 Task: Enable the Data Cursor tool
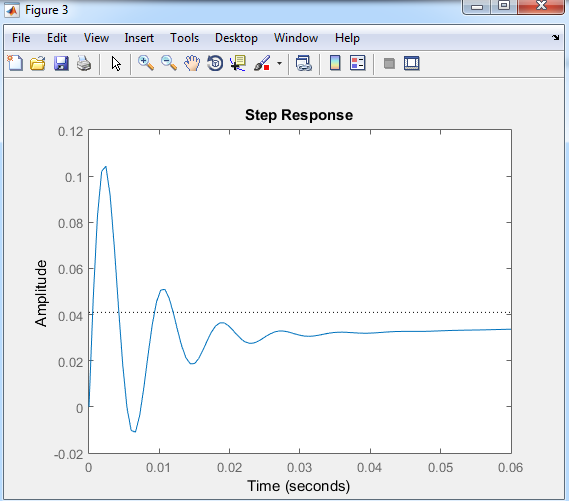(x=238, y=63)
